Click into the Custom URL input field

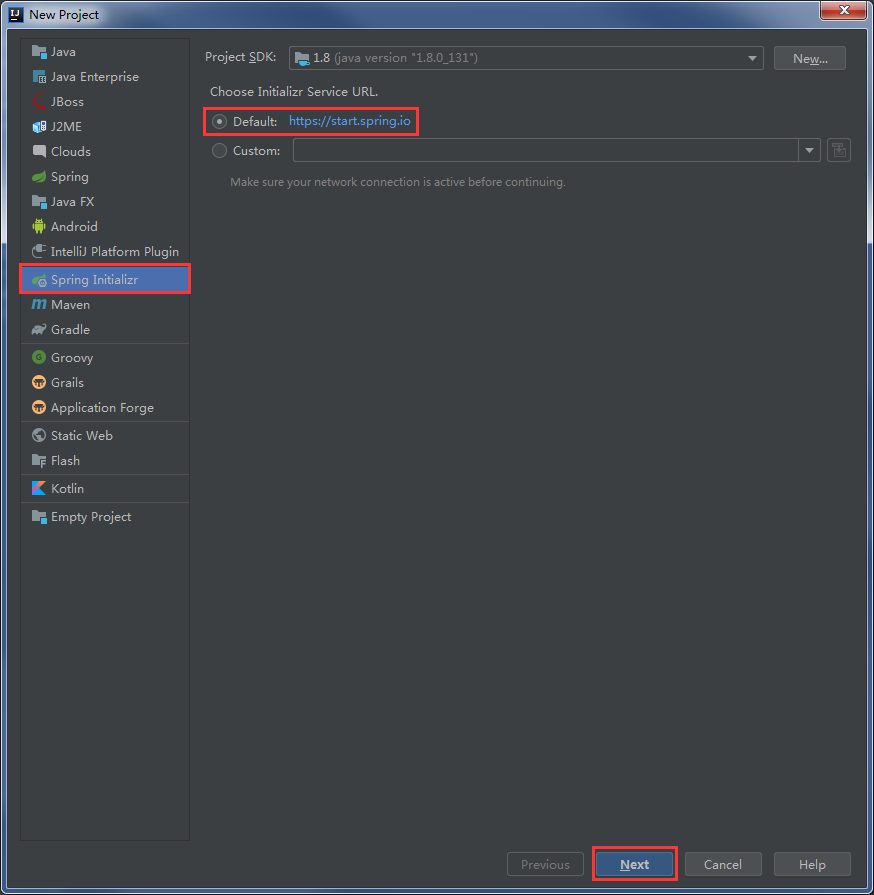coord(546,151)
